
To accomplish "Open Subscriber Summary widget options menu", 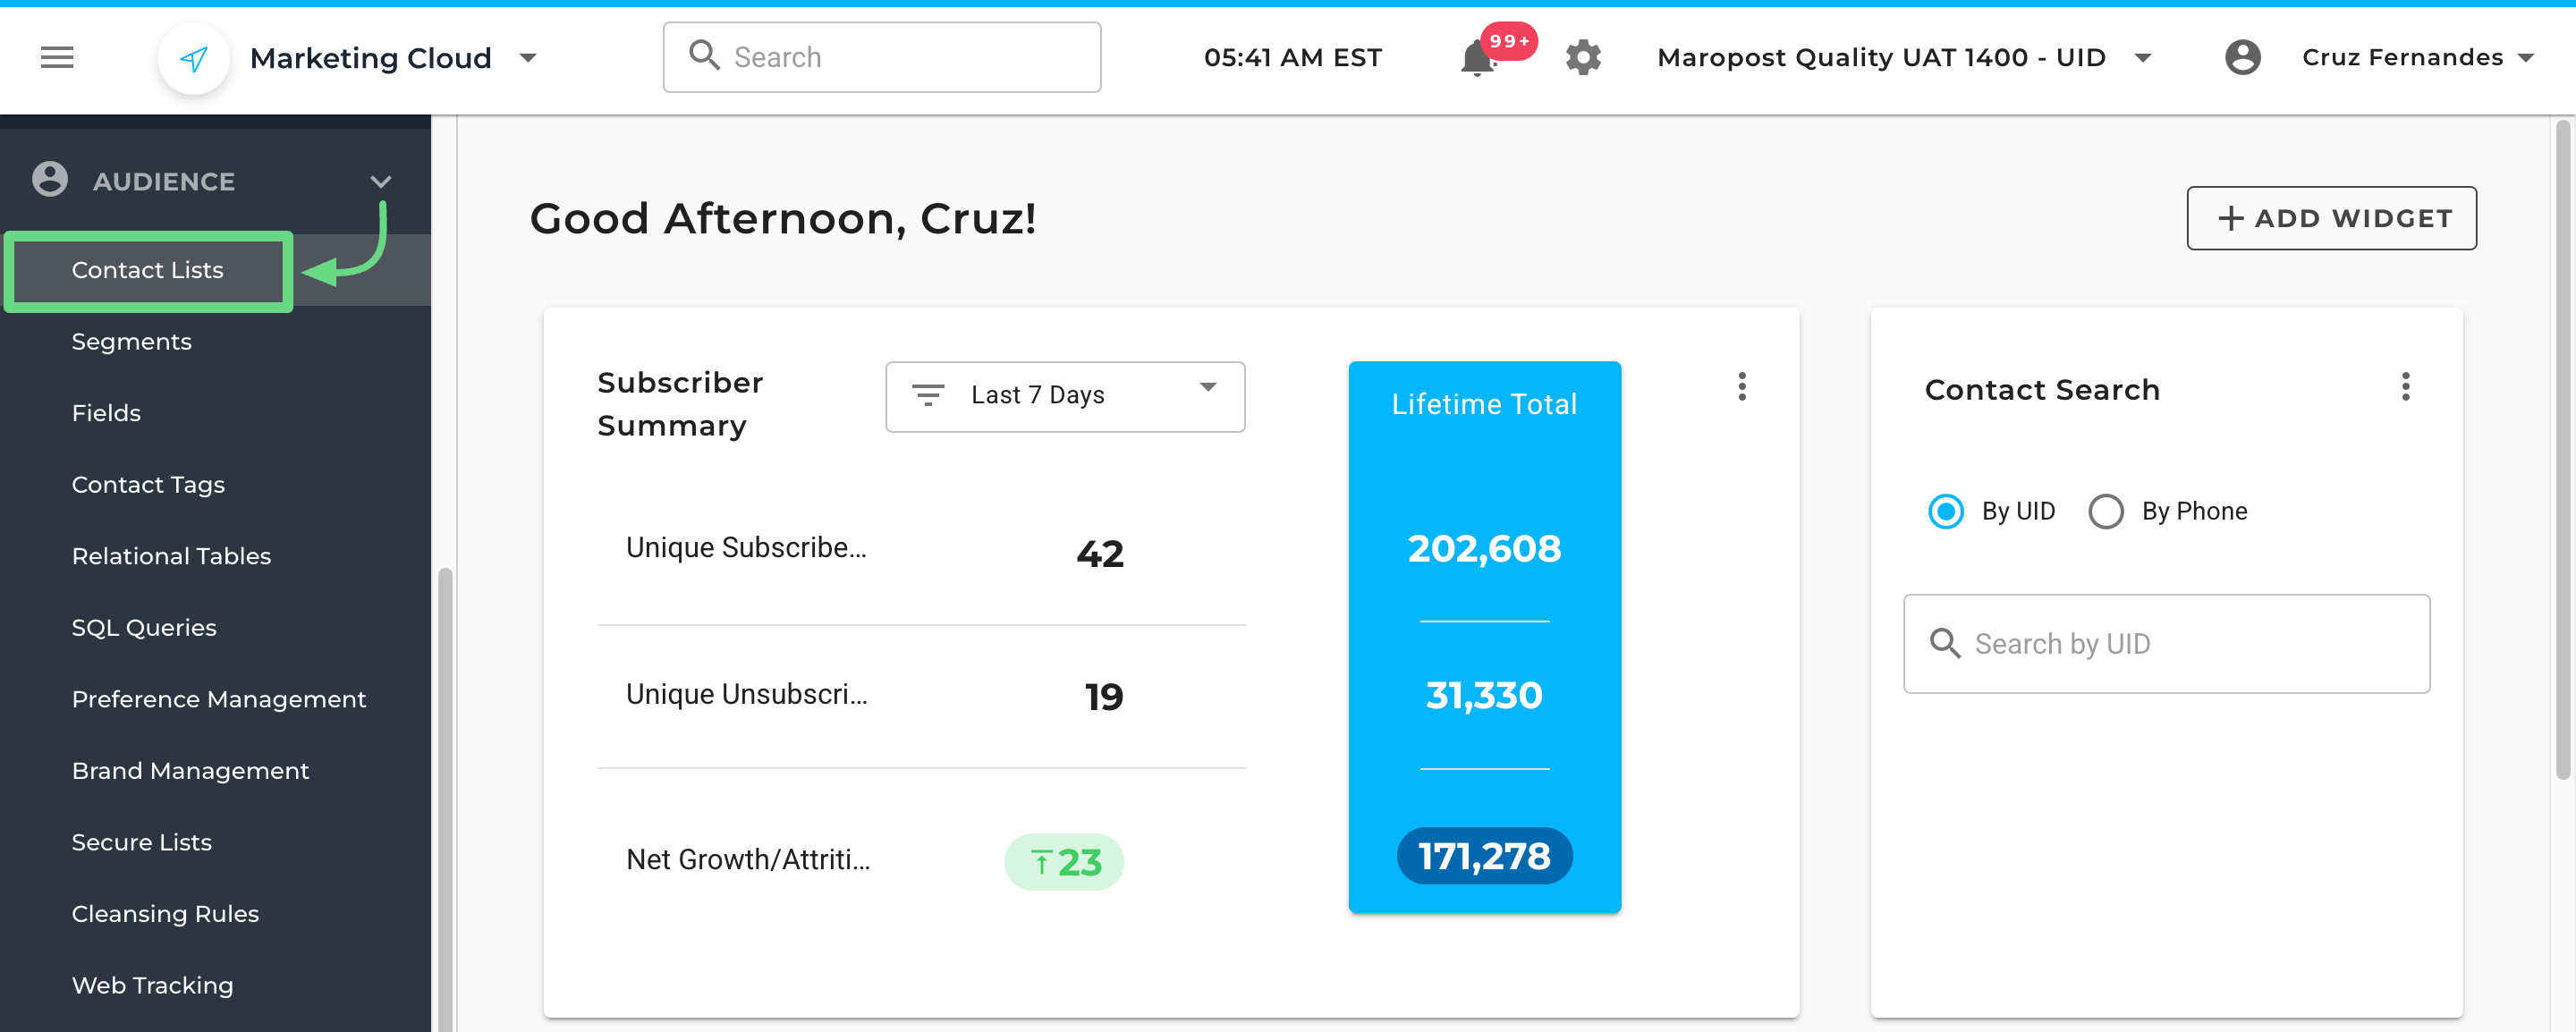I will click(1741, 387).
